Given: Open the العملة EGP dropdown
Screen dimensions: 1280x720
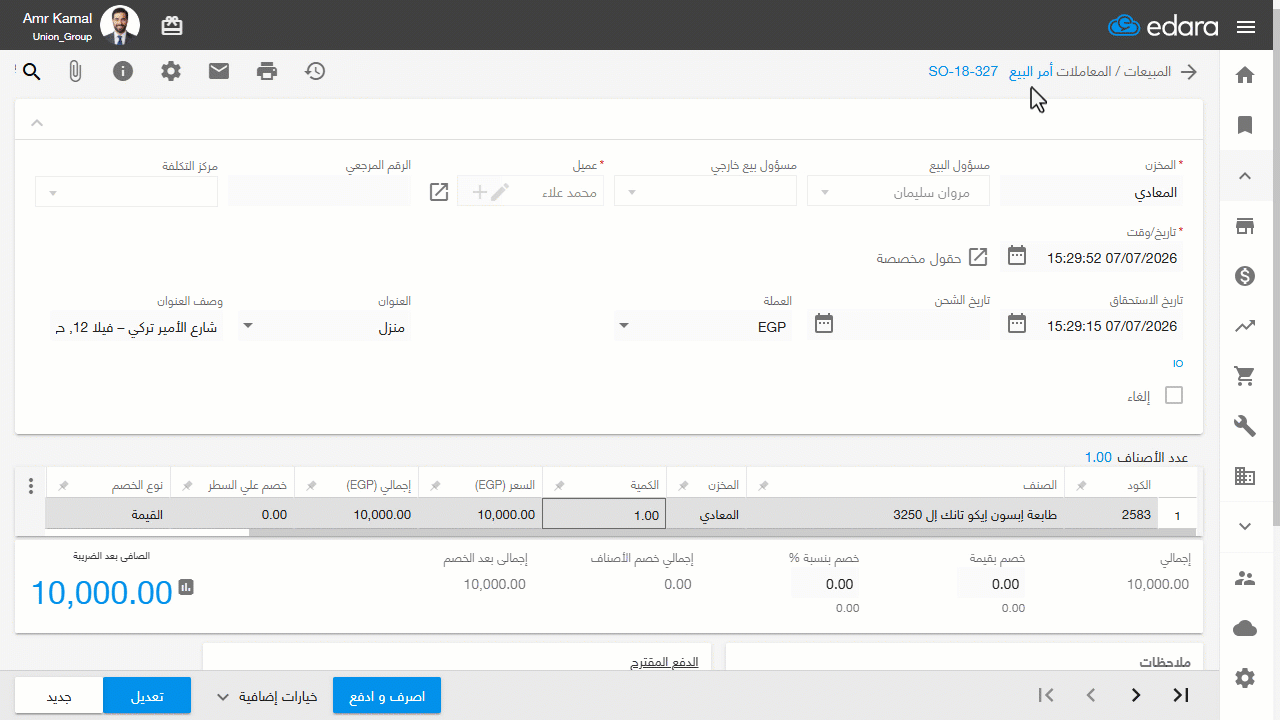Looking at the screenshot, I should click(x=702, y=326).
